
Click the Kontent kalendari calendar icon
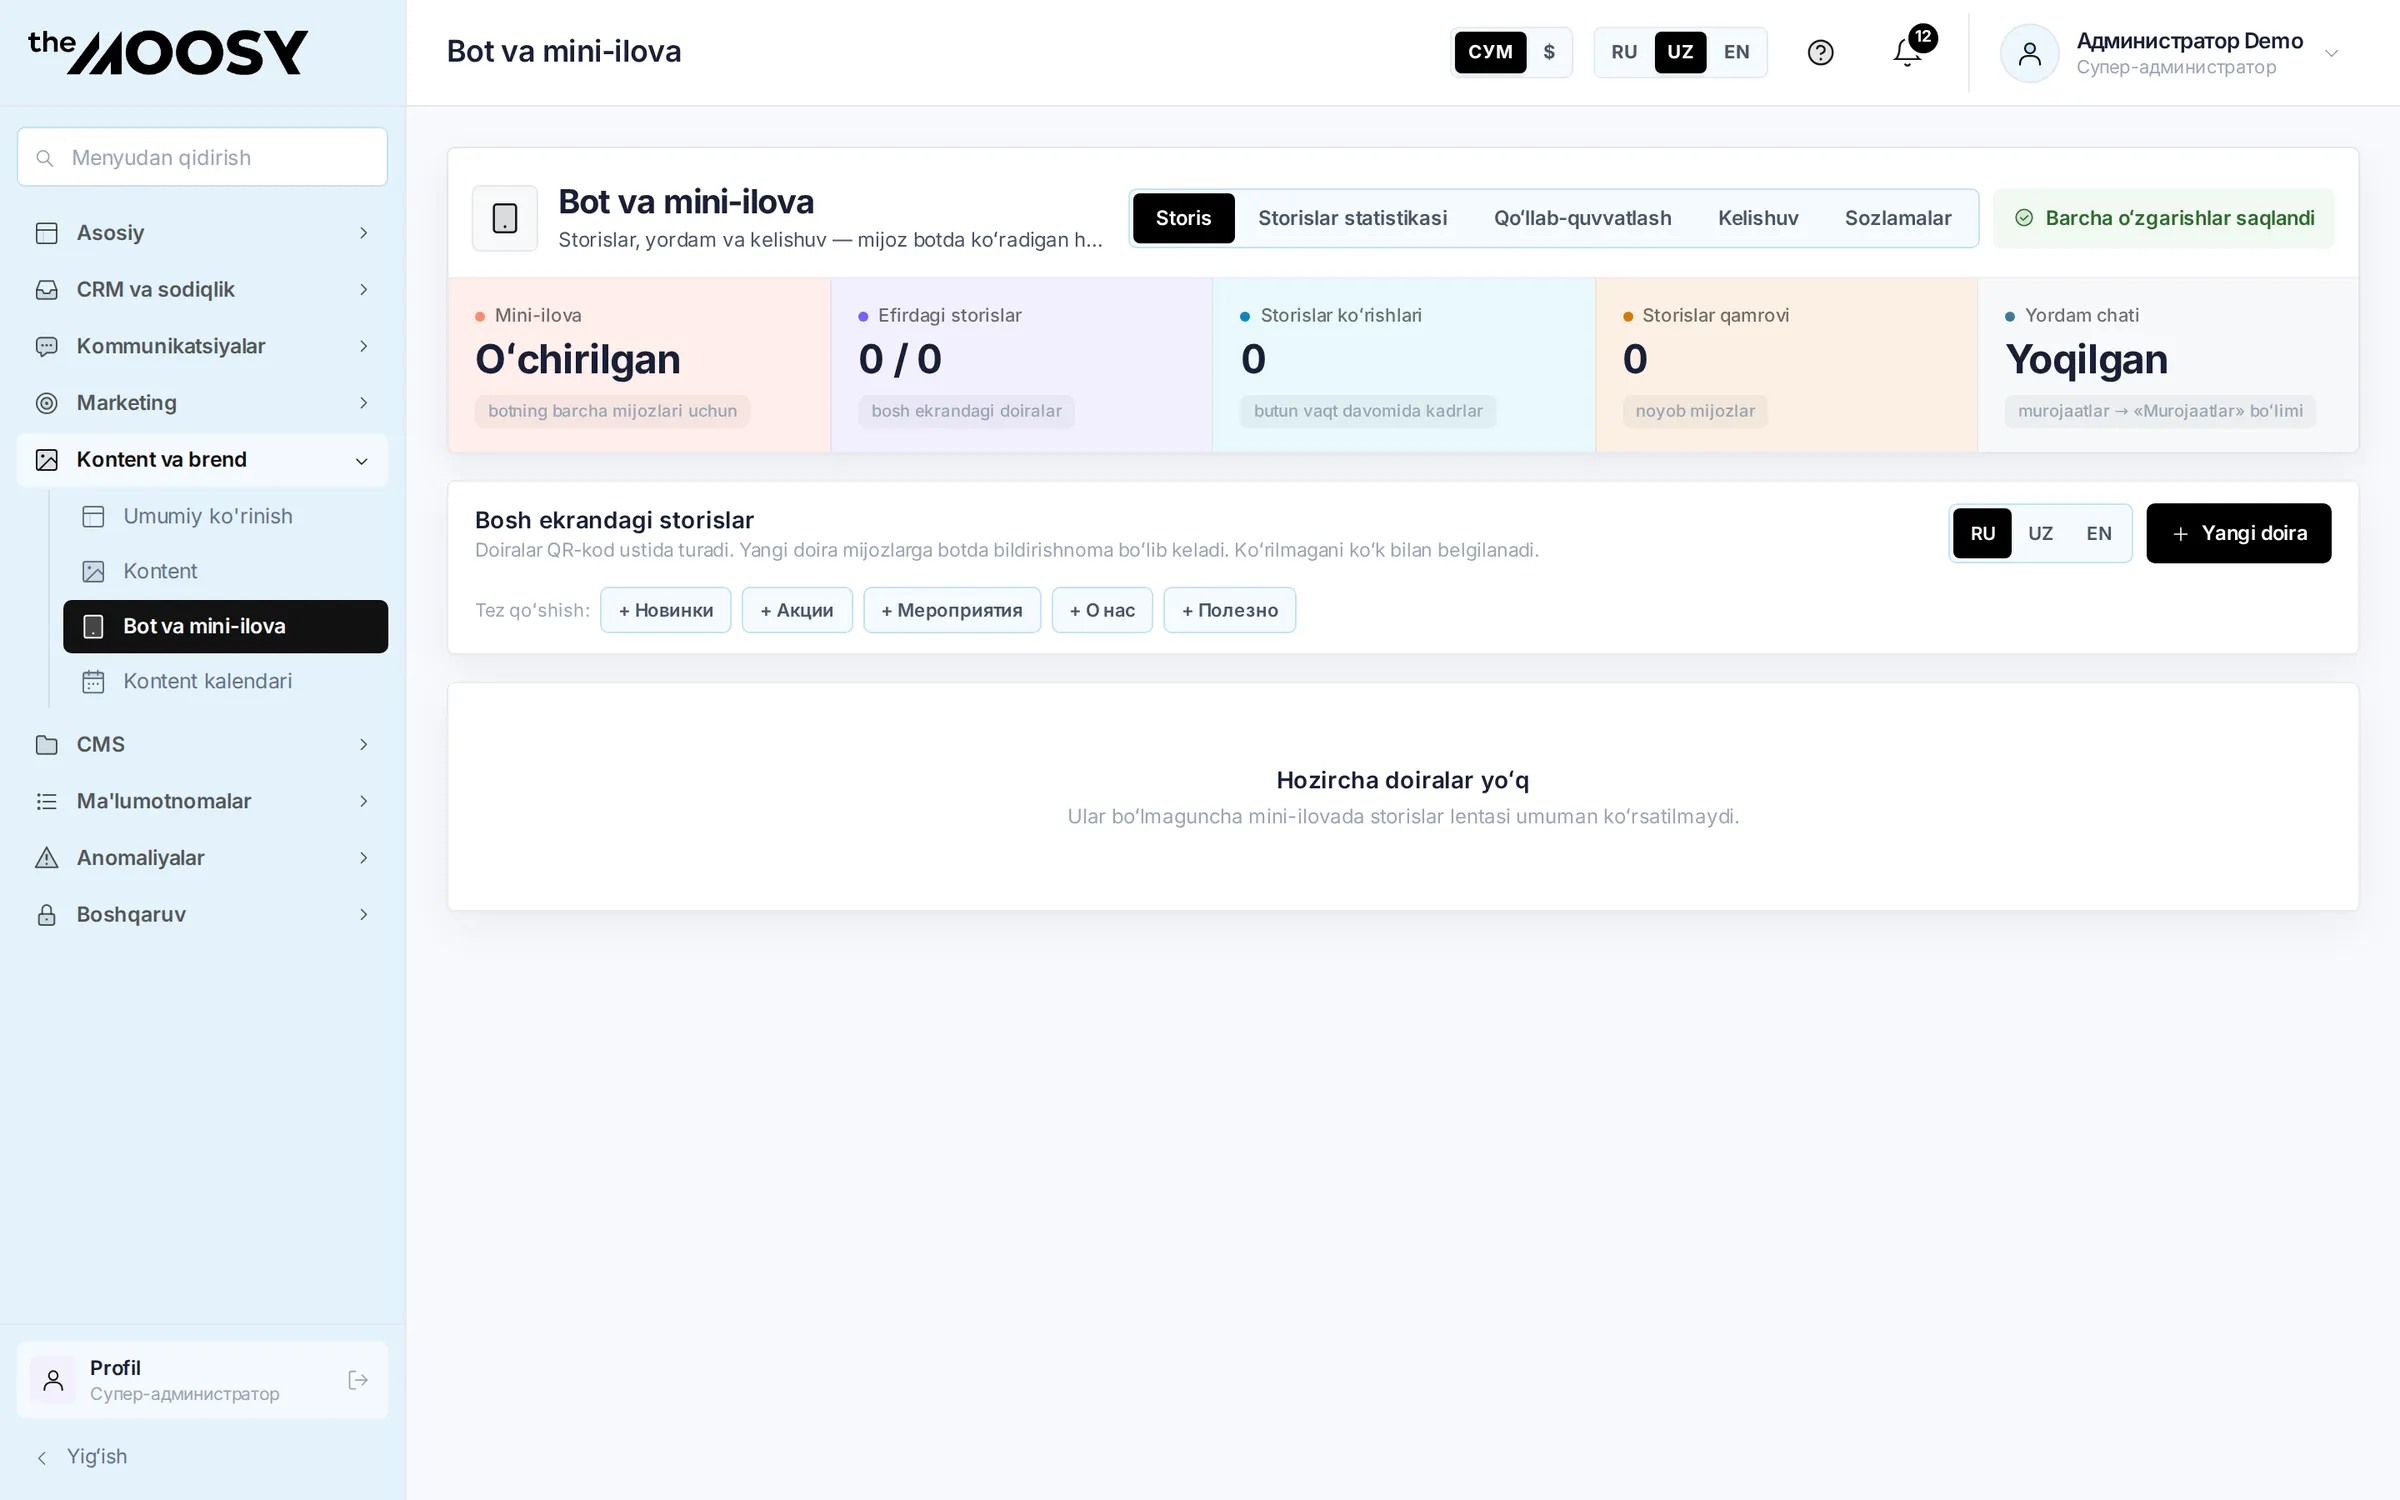pos(93,681)
